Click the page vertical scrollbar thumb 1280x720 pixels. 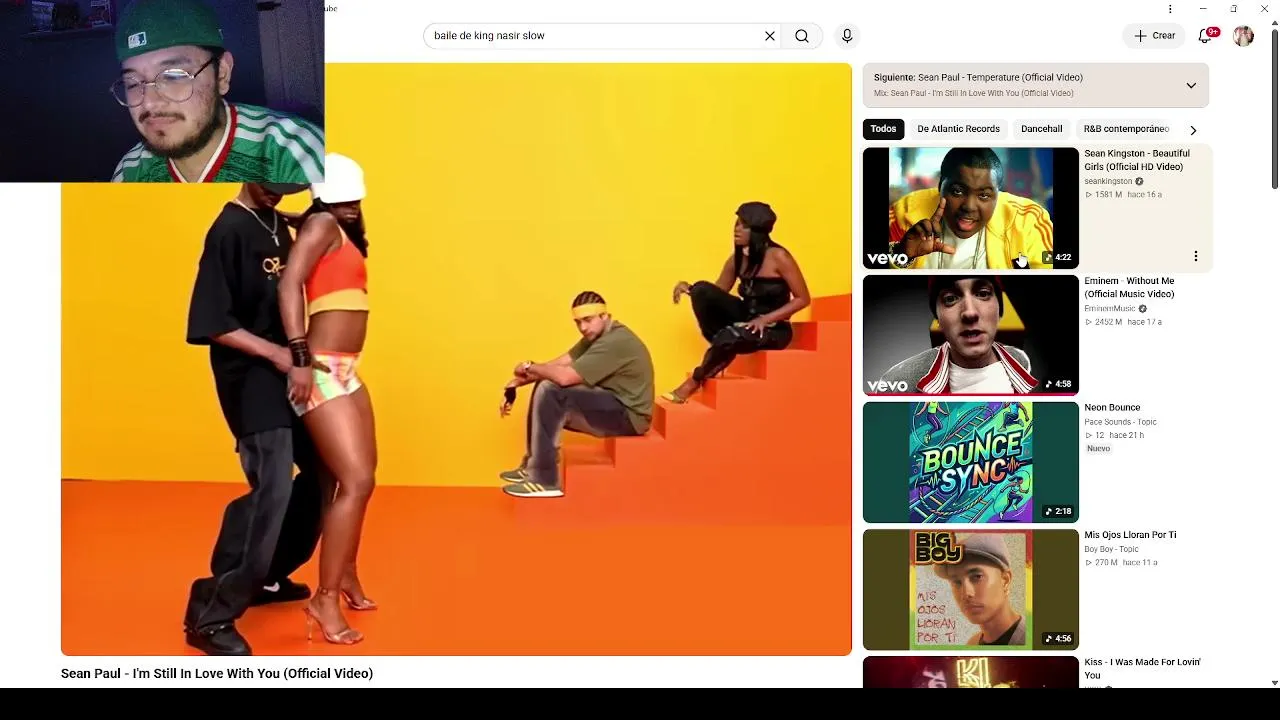tap(1274, 108)
